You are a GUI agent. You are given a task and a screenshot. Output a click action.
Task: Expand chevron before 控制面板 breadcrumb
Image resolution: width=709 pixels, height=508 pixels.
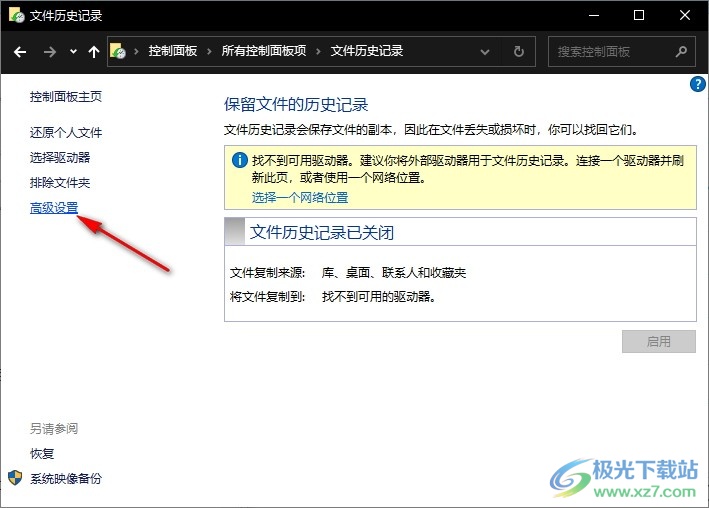[x=136, y=52]
